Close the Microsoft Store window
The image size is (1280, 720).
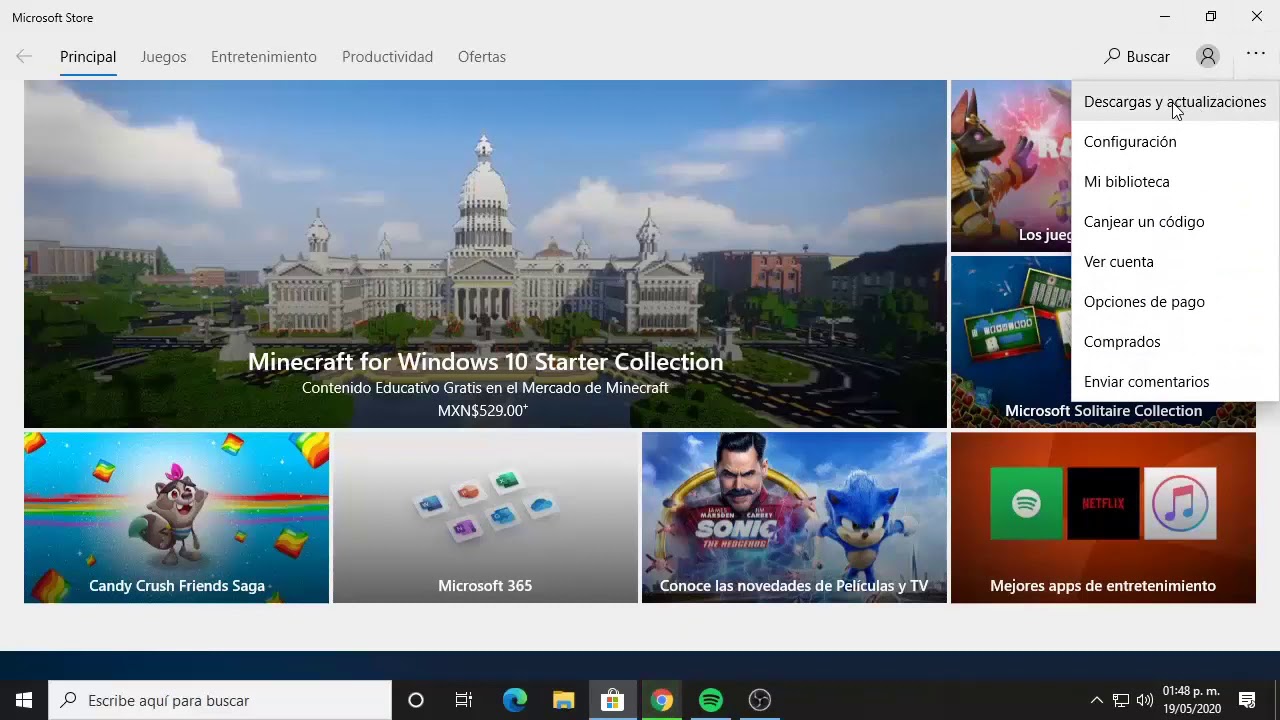coord(1257,16)
